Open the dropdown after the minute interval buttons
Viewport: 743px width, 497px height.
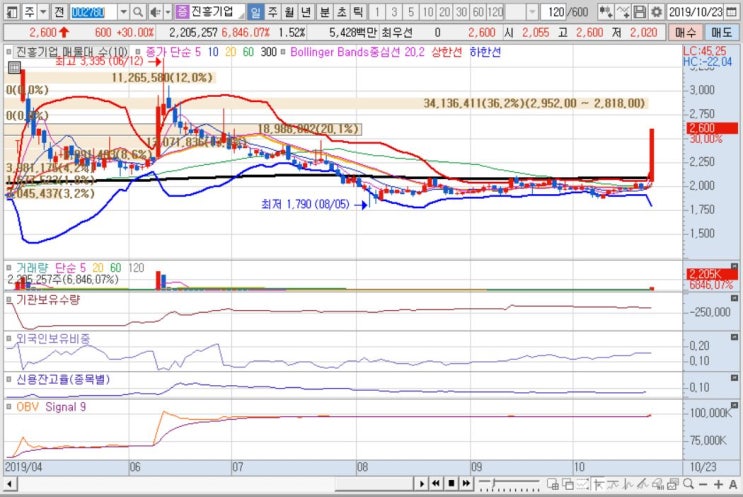tap(532, 11)
